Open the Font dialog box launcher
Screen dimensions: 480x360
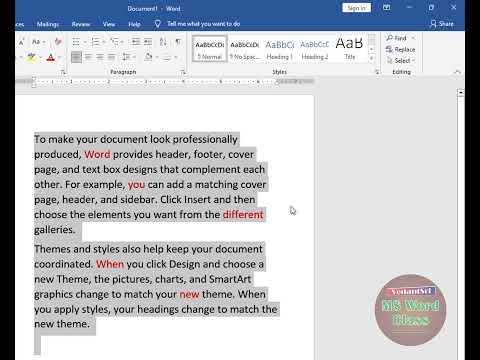63,72
